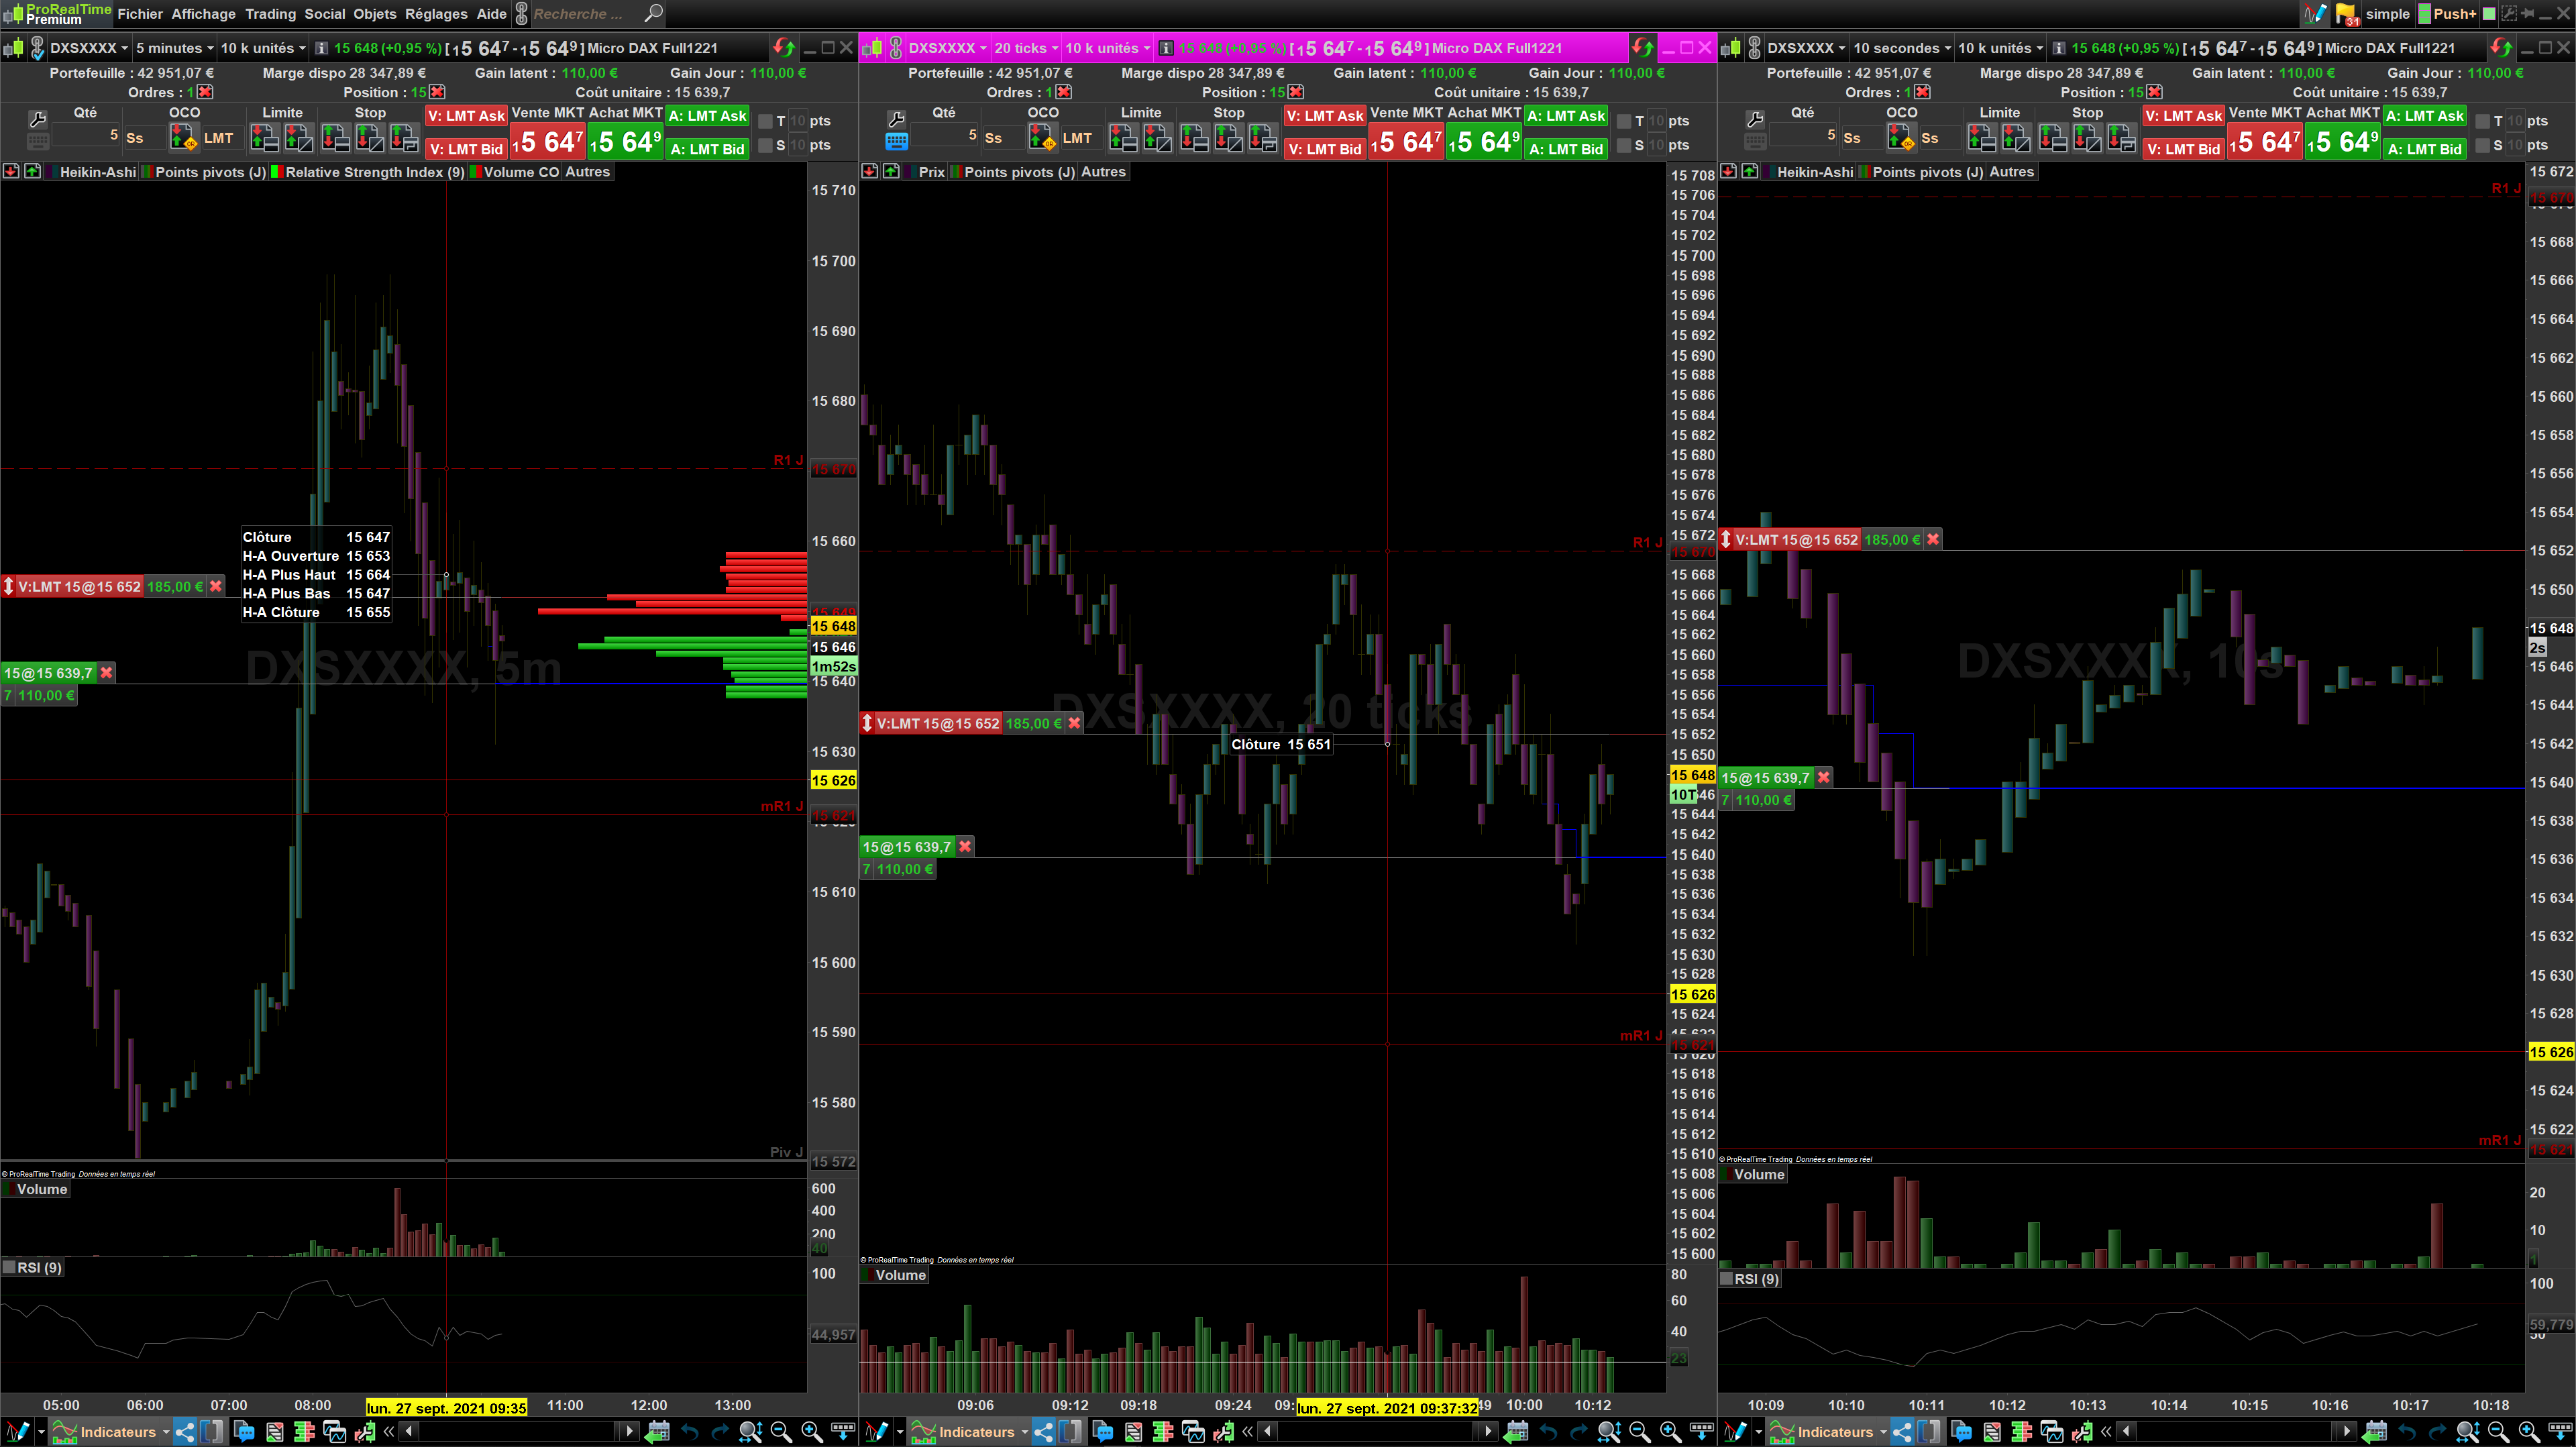This screenshot has width=2576, height=1447.
Task: Open calendar go-to-date icon in right chart
Action: pyautogui.click(x=2375, y=1432)
